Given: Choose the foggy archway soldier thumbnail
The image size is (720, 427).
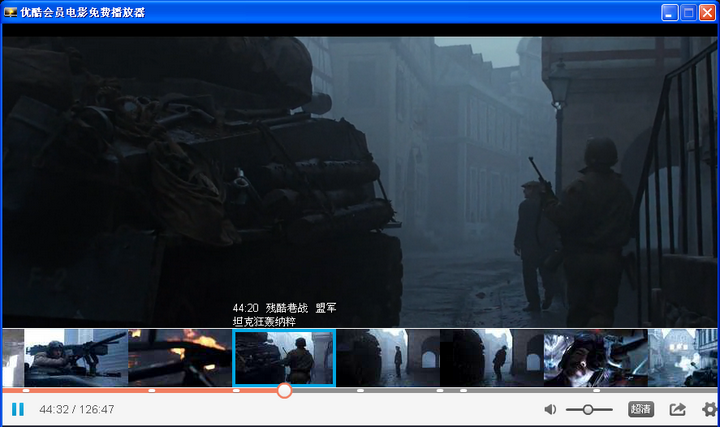Looking at the screenshot, I should pos(388,358).
